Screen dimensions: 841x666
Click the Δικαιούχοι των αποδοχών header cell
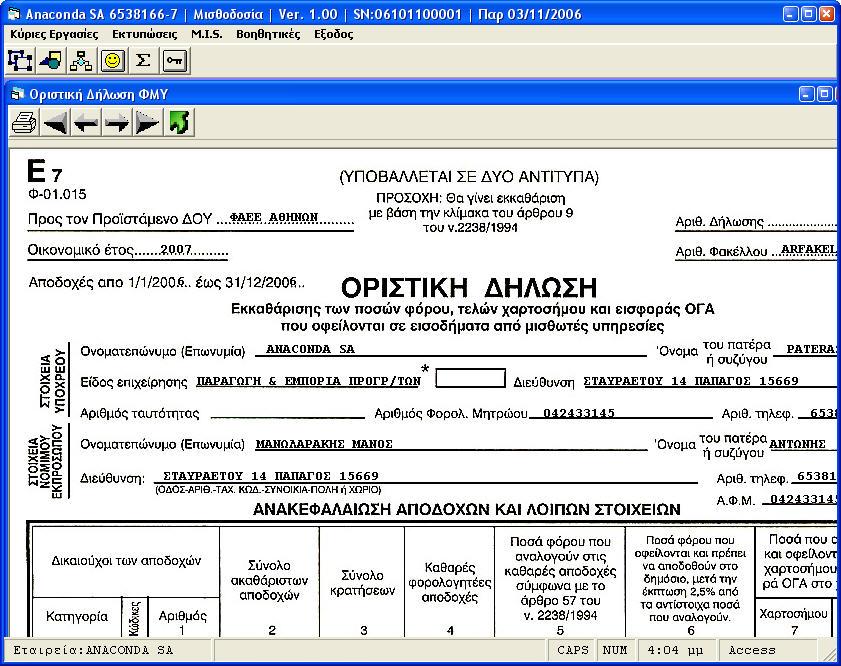click(x=126, y=561)
